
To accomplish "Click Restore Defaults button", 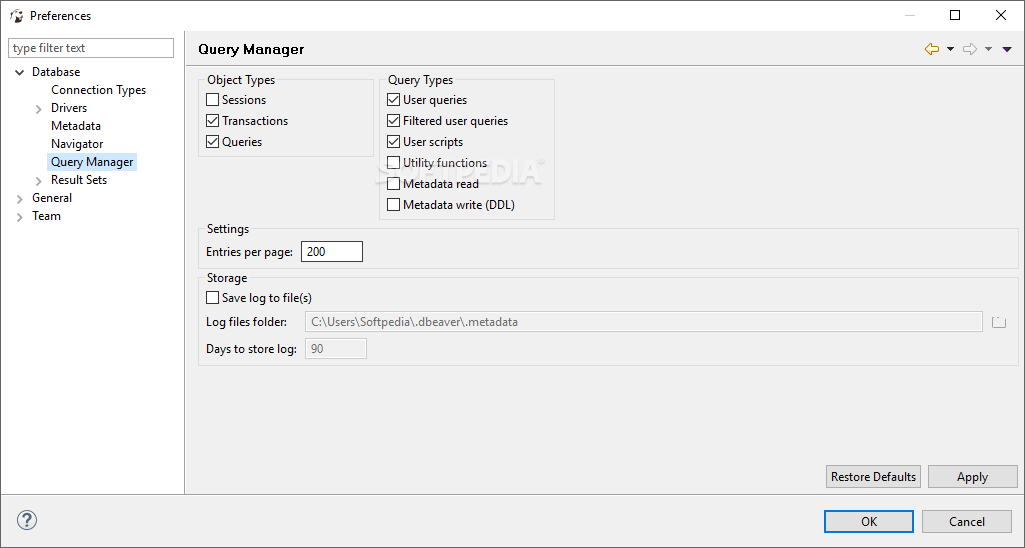I will [x=873, y=477].
